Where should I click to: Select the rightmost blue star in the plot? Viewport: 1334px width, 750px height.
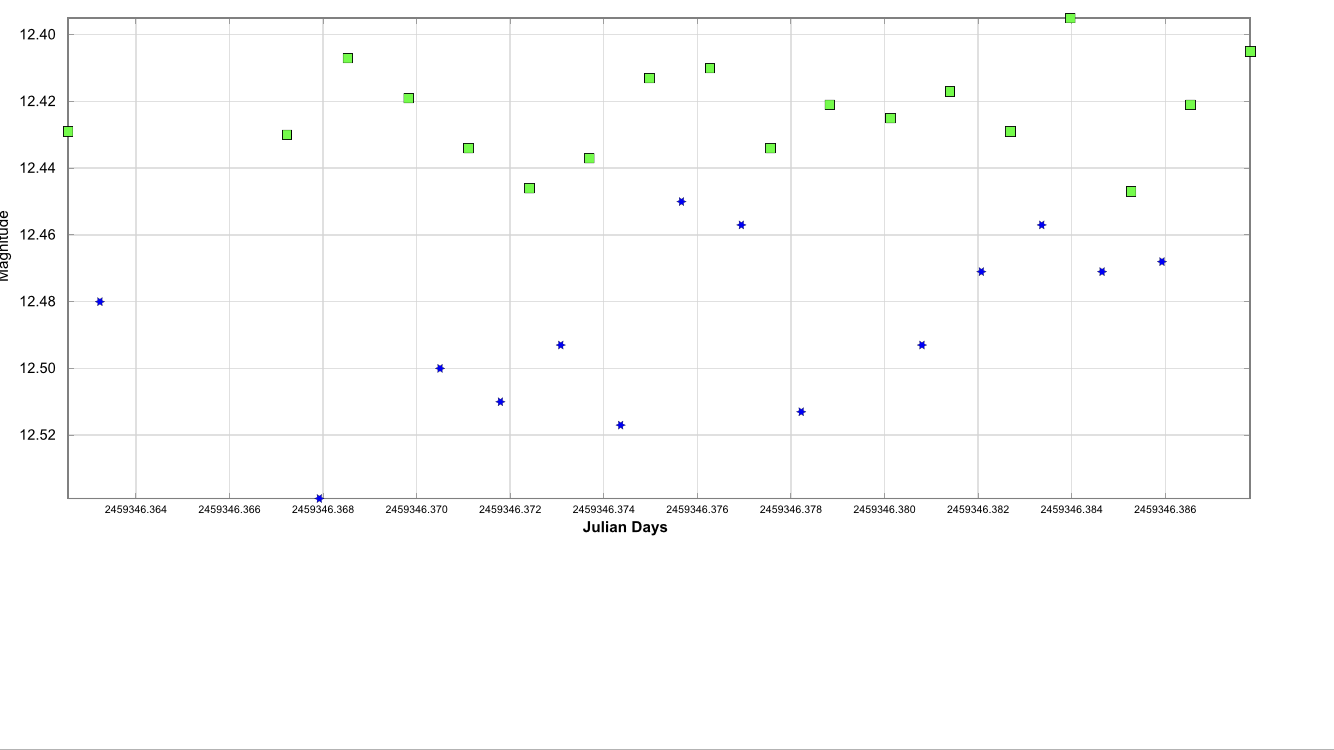pyautogui.click(x=1161, y=261)
